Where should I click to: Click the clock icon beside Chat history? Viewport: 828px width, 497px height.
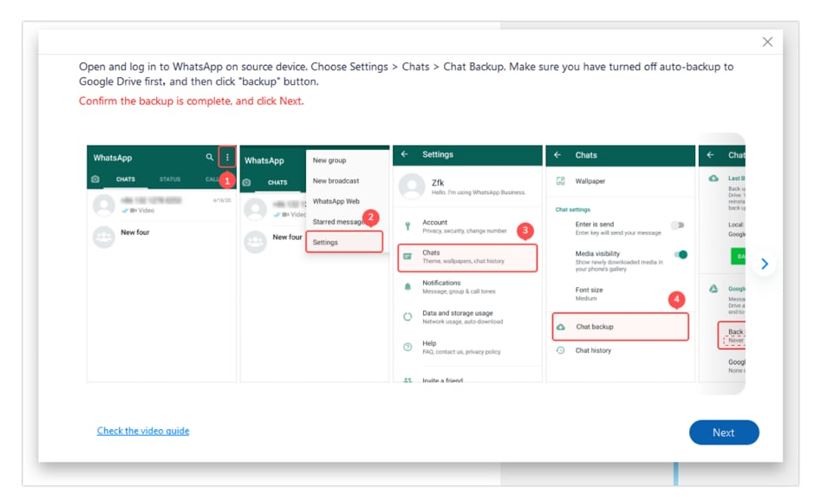[561, 350]
